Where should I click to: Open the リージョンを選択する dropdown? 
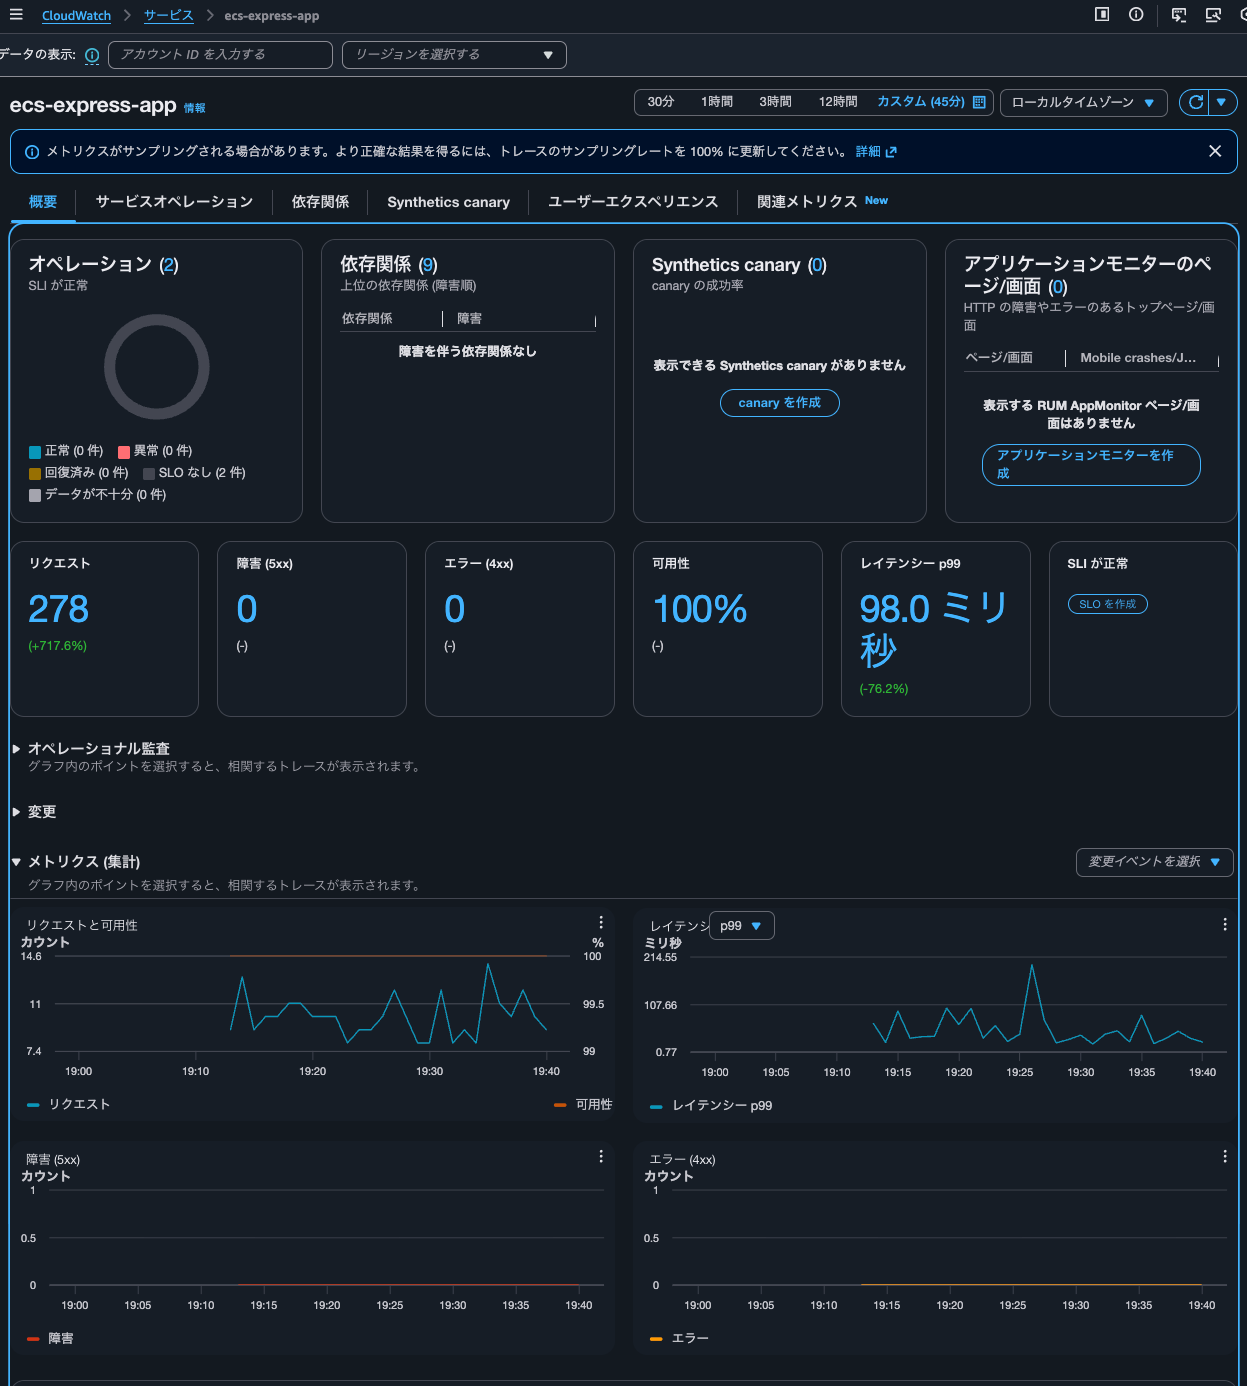tap(454, 55)
